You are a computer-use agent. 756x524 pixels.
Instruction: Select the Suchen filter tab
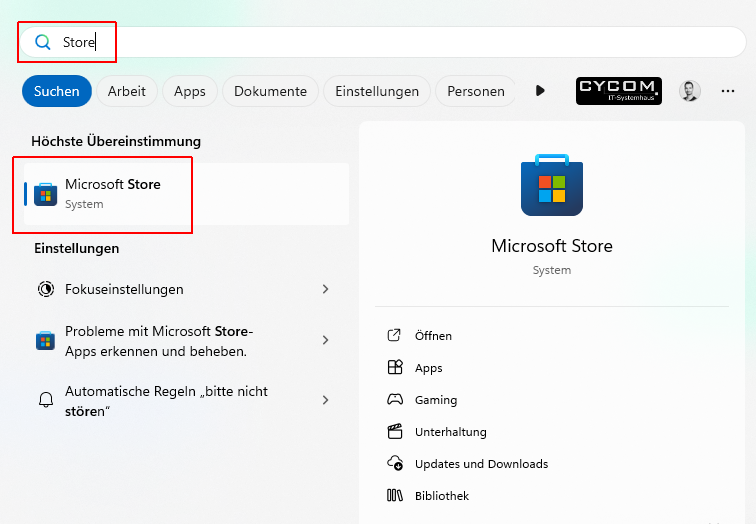[x=56, y=91]
